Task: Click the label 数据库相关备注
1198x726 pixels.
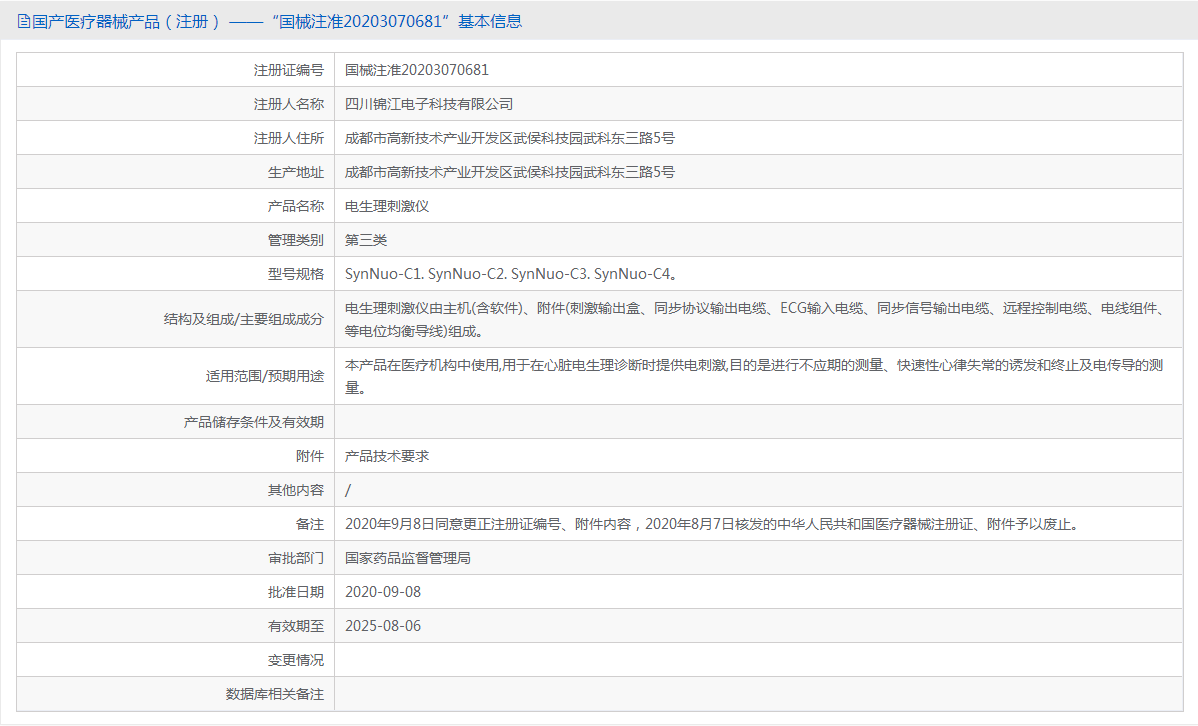Action: point(275,694)
